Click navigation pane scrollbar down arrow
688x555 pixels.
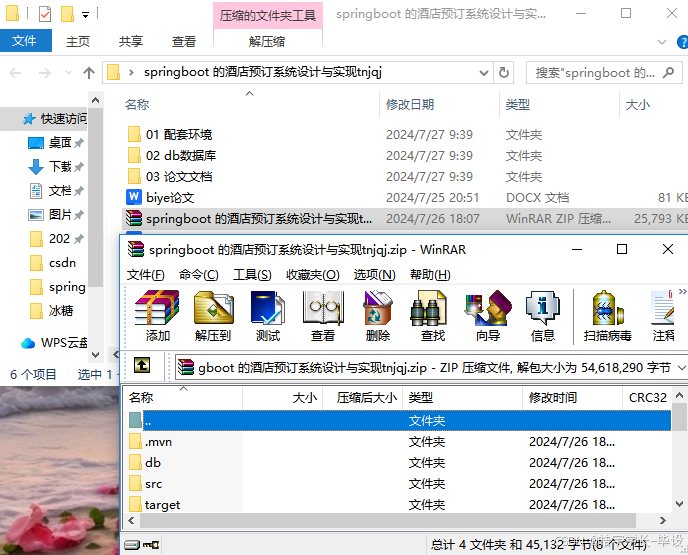(96, 354)
